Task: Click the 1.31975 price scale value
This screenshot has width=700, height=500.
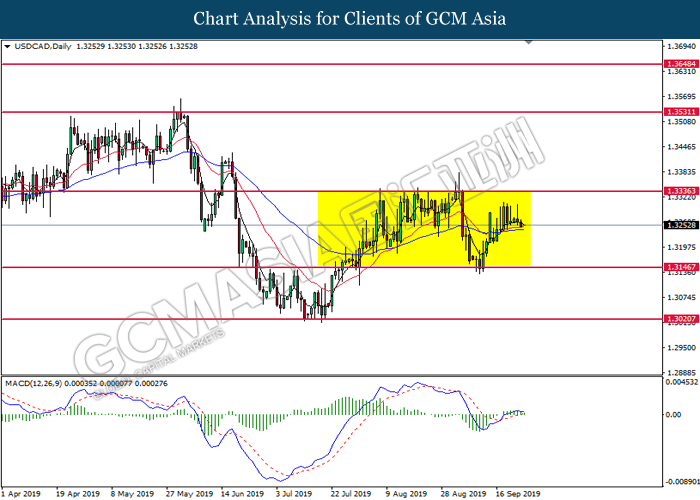Action: 681,247
